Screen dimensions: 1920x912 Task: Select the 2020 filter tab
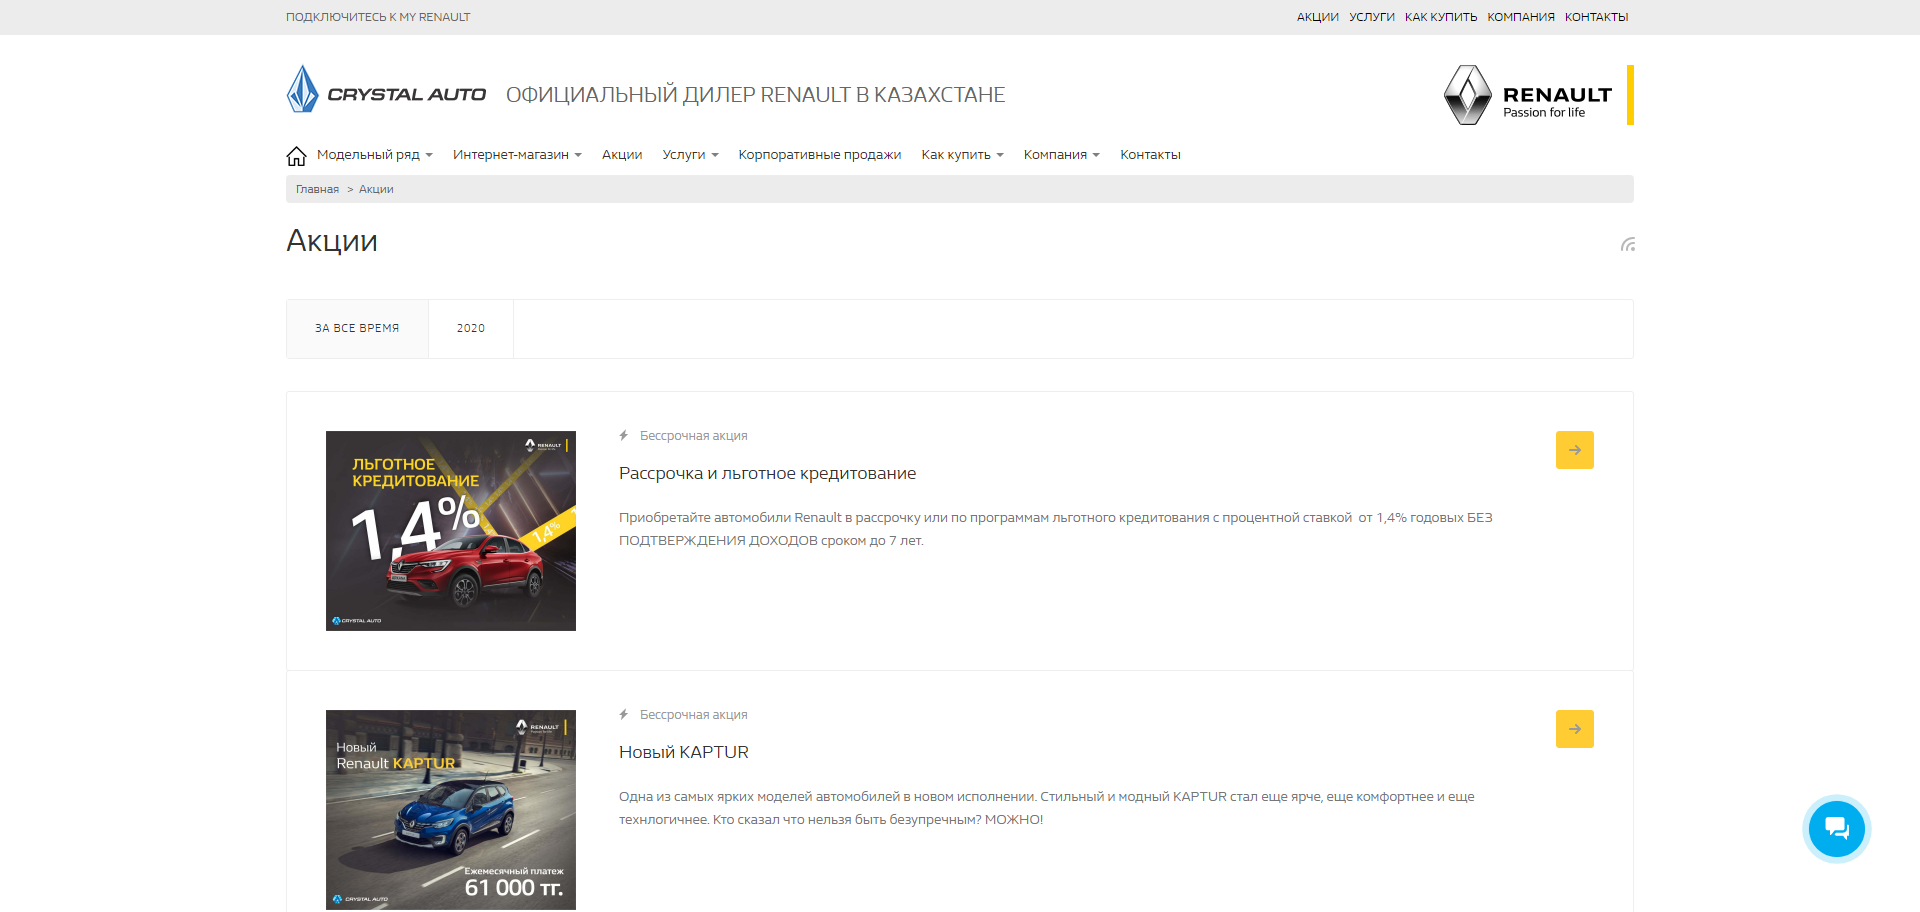click(471, 328)
